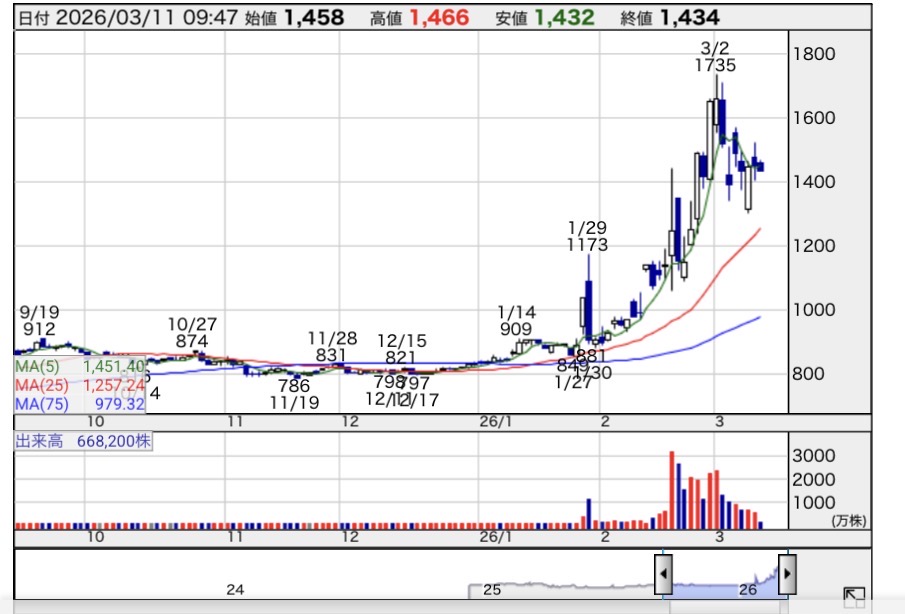Screen dimensions: 905x614
Task: Click the 9/19 912 price annotation
Action: pyautogui.click(x=40, y=320)
